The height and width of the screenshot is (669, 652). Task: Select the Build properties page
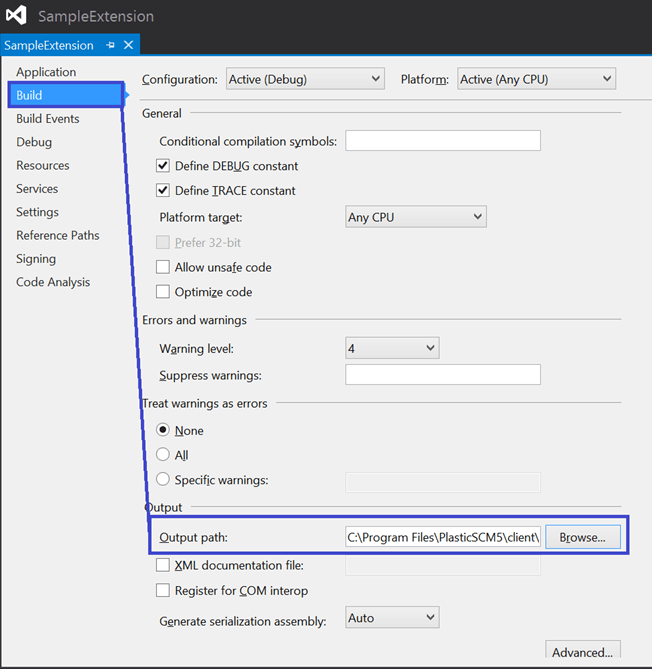(x=66, y=95)
